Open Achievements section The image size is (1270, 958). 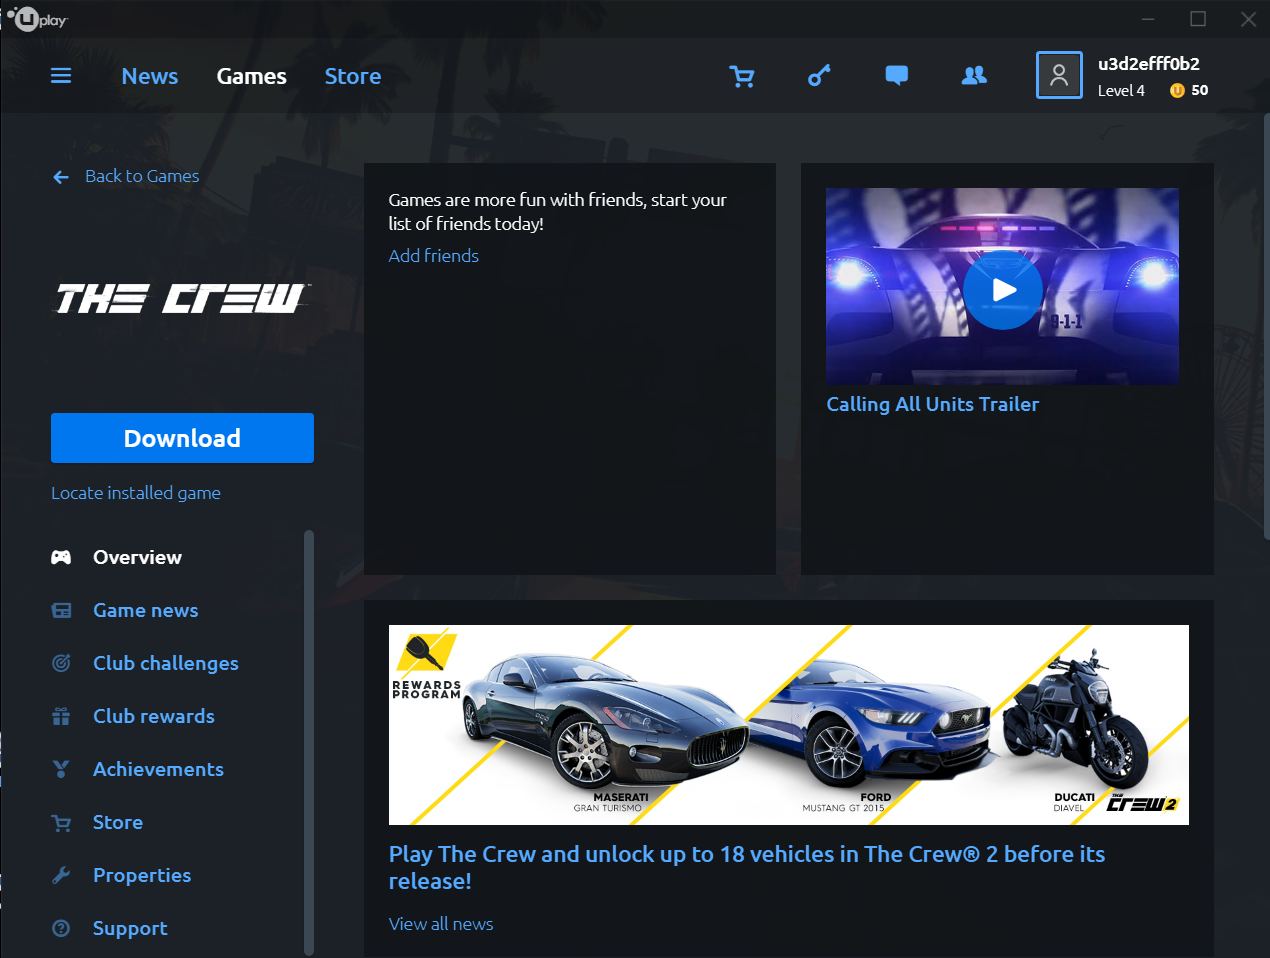(x=158, y=769)
